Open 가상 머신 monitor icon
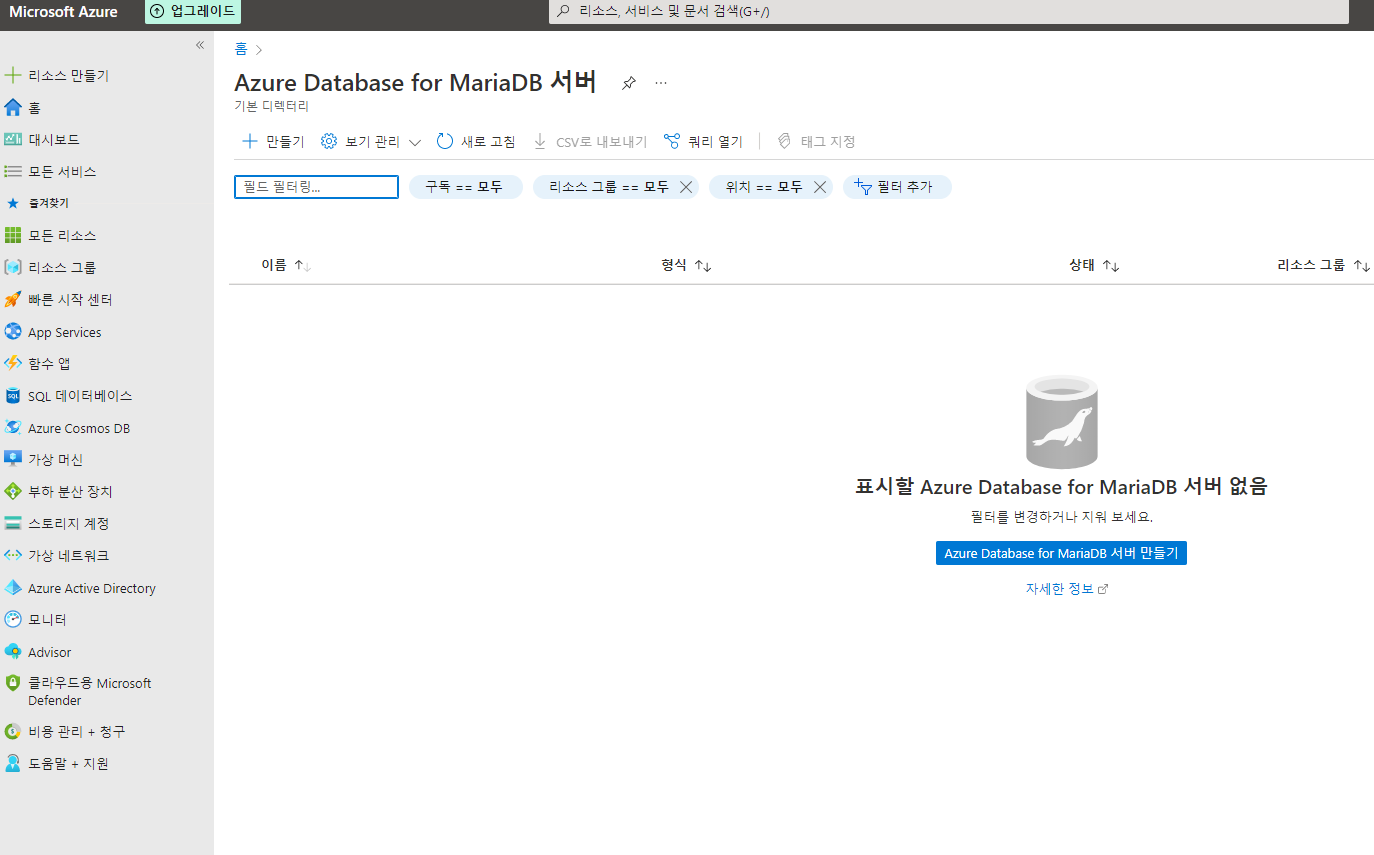The image size is (1374, 855). pyautogui.click(x=13, y=459)
